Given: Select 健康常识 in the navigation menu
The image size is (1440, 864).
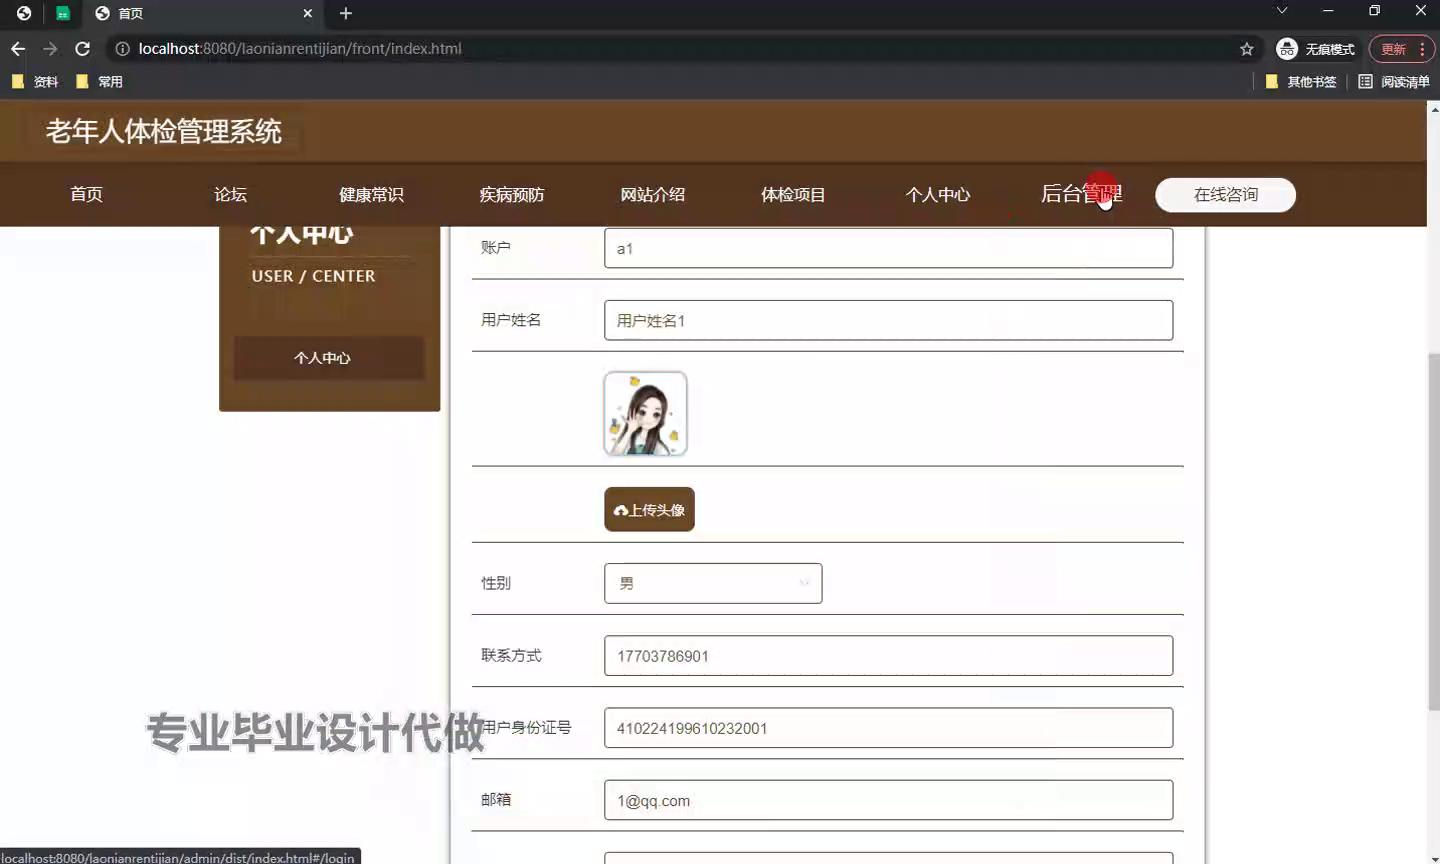Looking at the screenshot, I should 371,195.
